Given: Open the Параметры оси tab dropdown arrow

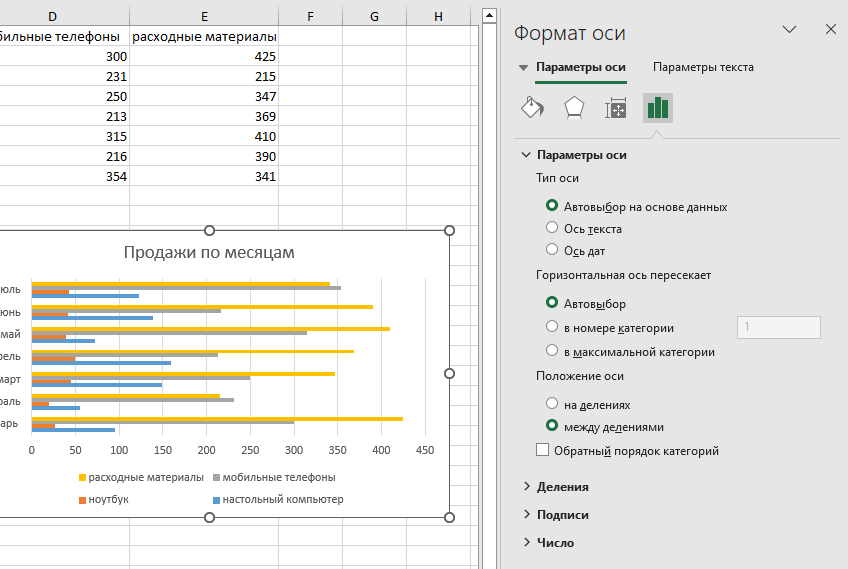Looking at the screenshot, I should (522, 68).
